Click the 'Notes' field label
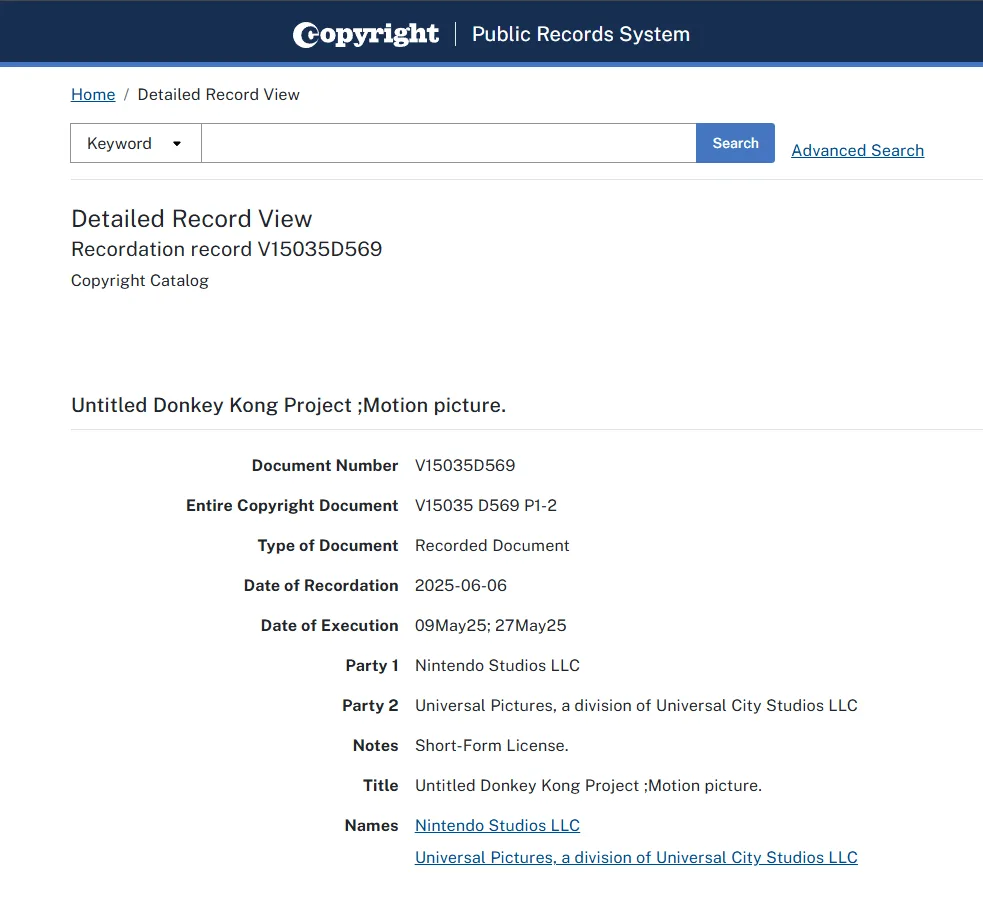Viewport: 983px width, 901px height. [x=376, y=746]
